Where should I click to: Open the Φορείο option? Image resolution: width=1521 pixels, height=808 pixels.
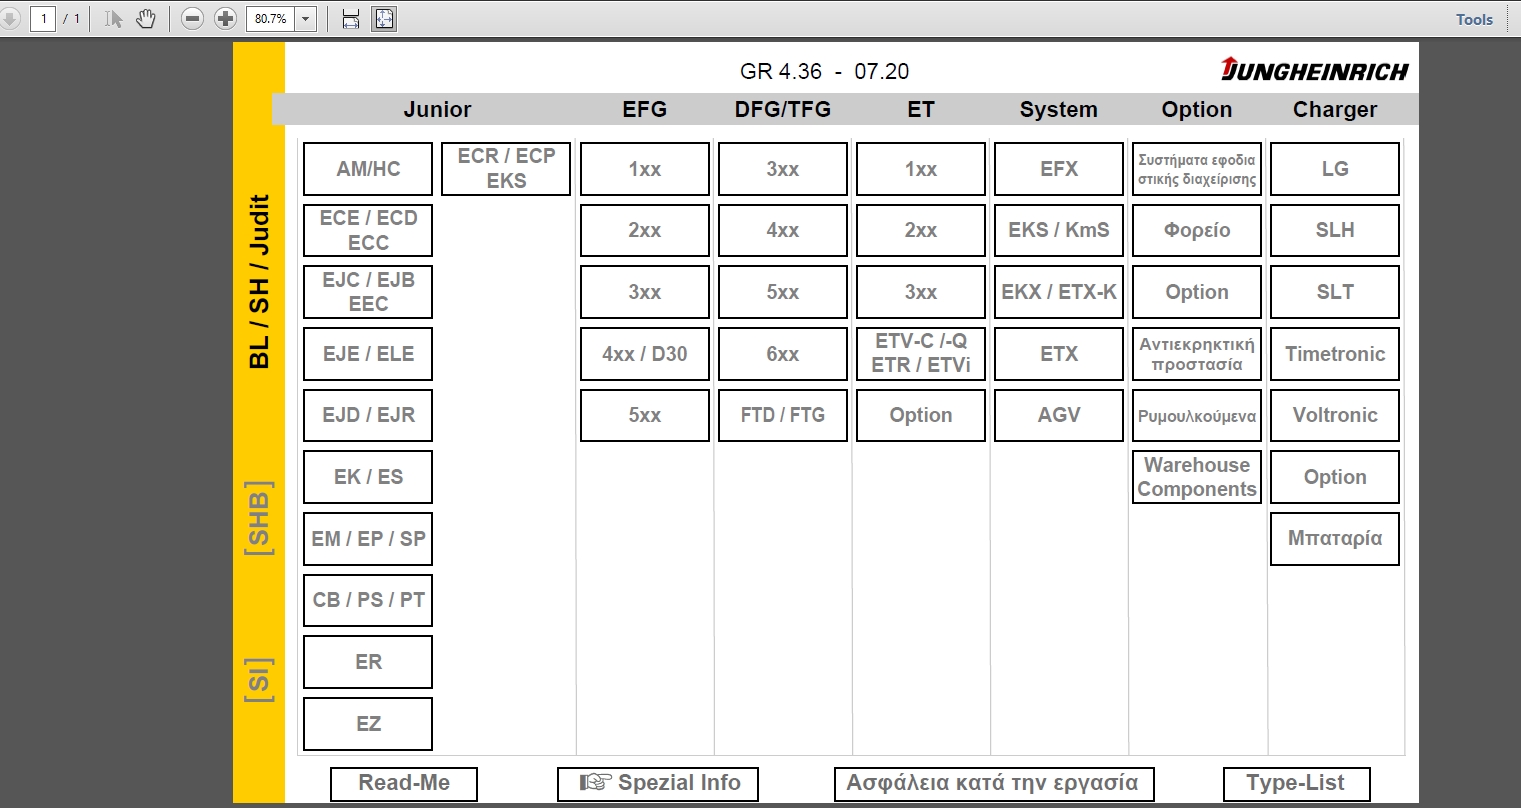1197,230
